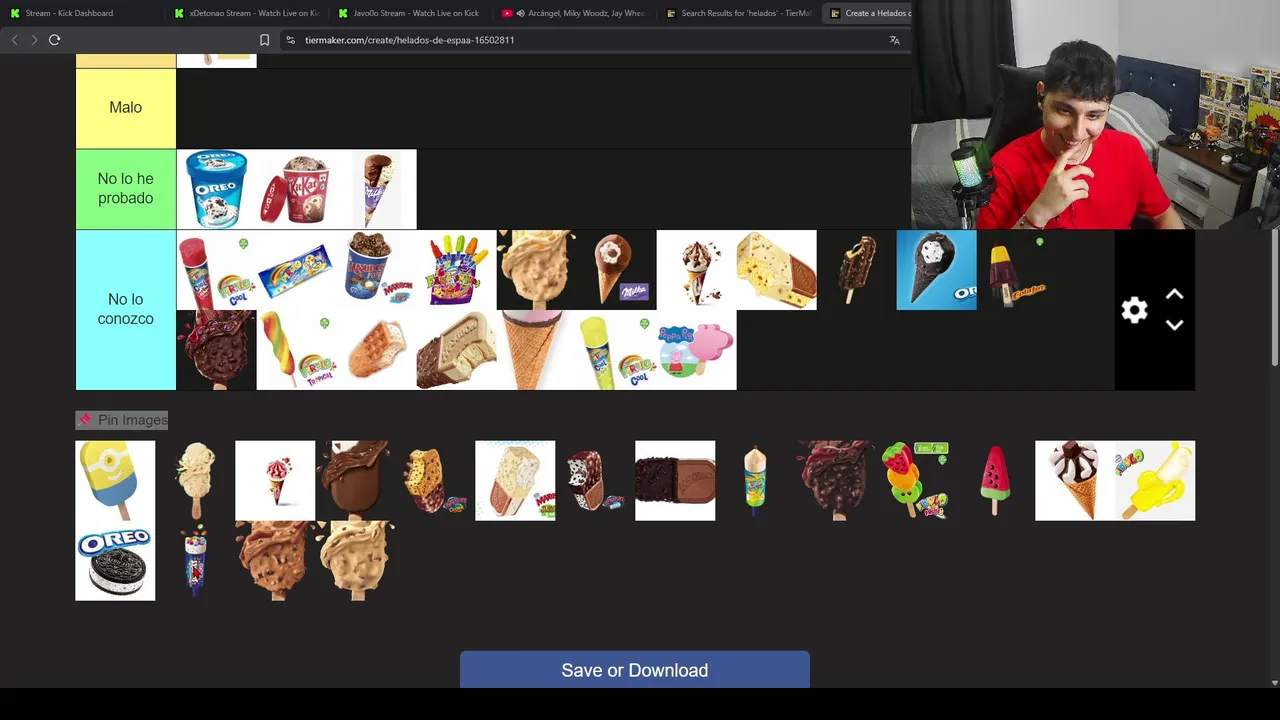The width and height of the screenshot is (1280, 720).
Task: Switch to the Stream - Kick Dashboard tab
Action: pyautogui.click(x=82, y=13)
